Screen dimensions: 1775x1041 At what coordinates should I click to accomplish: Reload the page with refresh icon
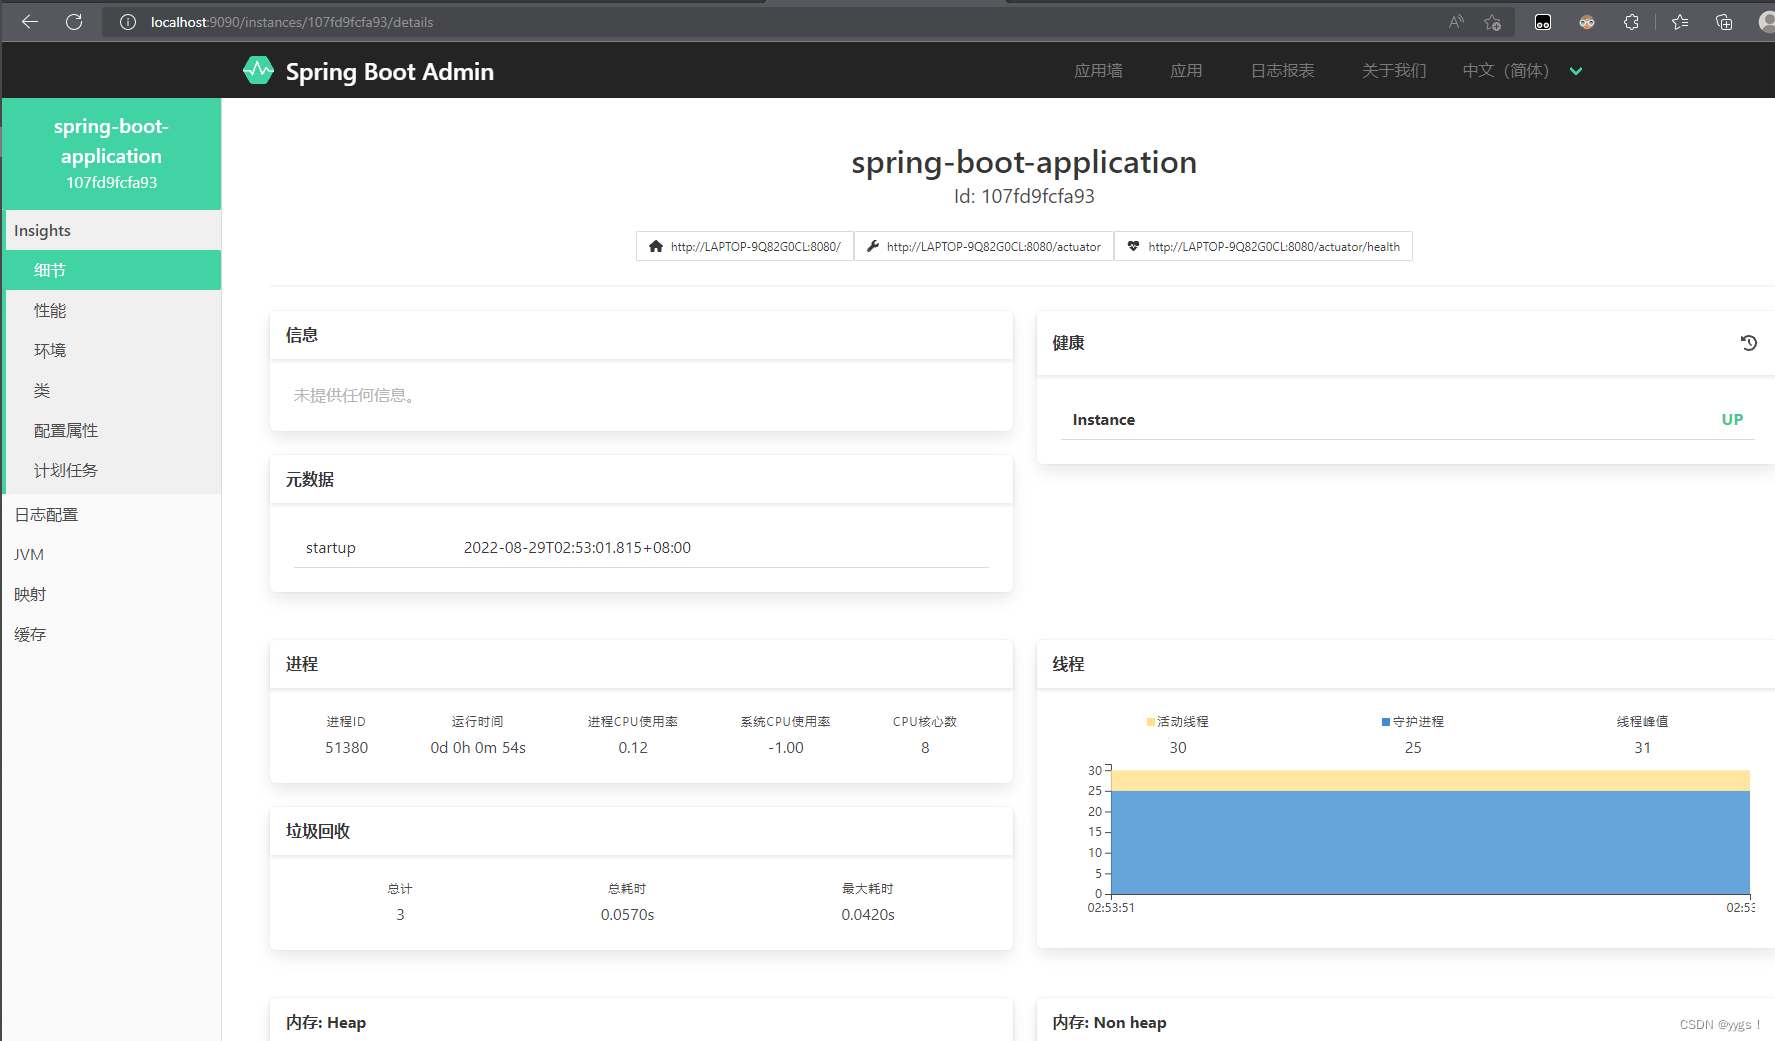click(74, 22)
